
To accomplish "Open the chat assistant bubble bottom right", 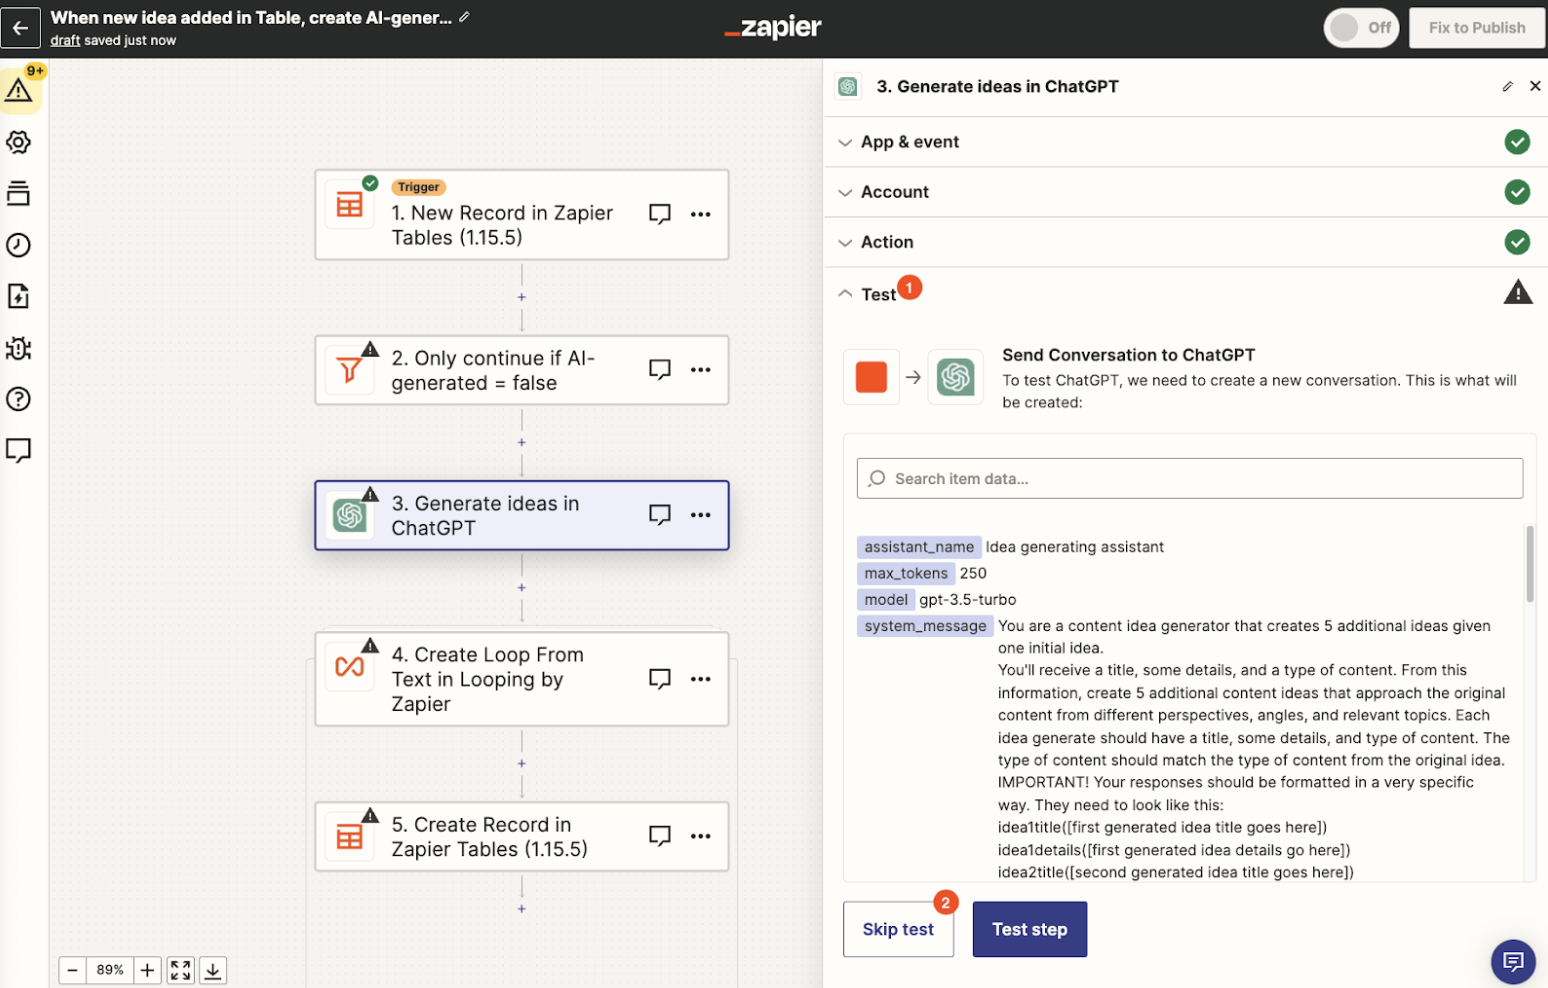I will click(1513, 961).
